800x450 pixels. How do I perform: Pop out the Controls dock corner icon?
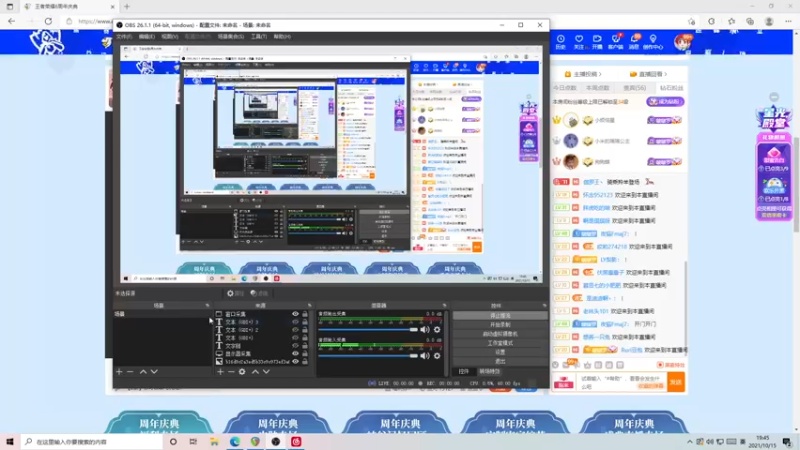coord(544,306)
